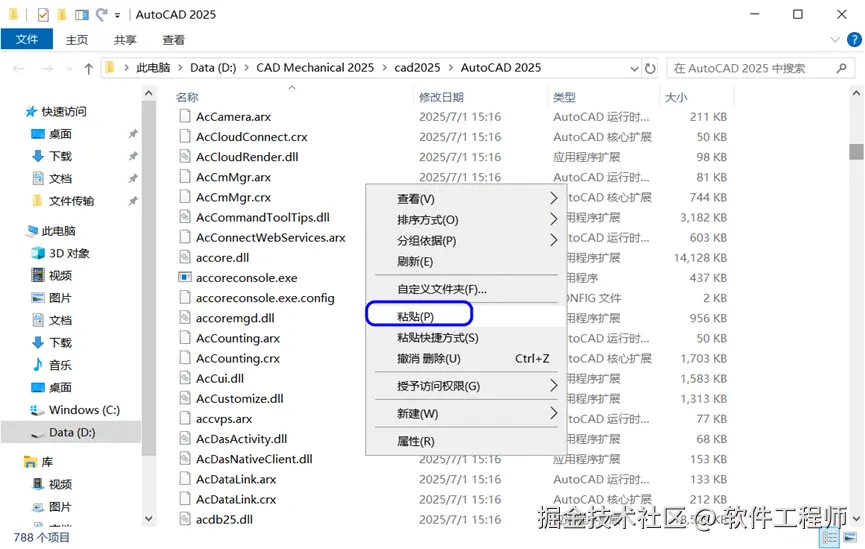
Task: Open the address bar history dropdown
Action: [x=634, y=68]
